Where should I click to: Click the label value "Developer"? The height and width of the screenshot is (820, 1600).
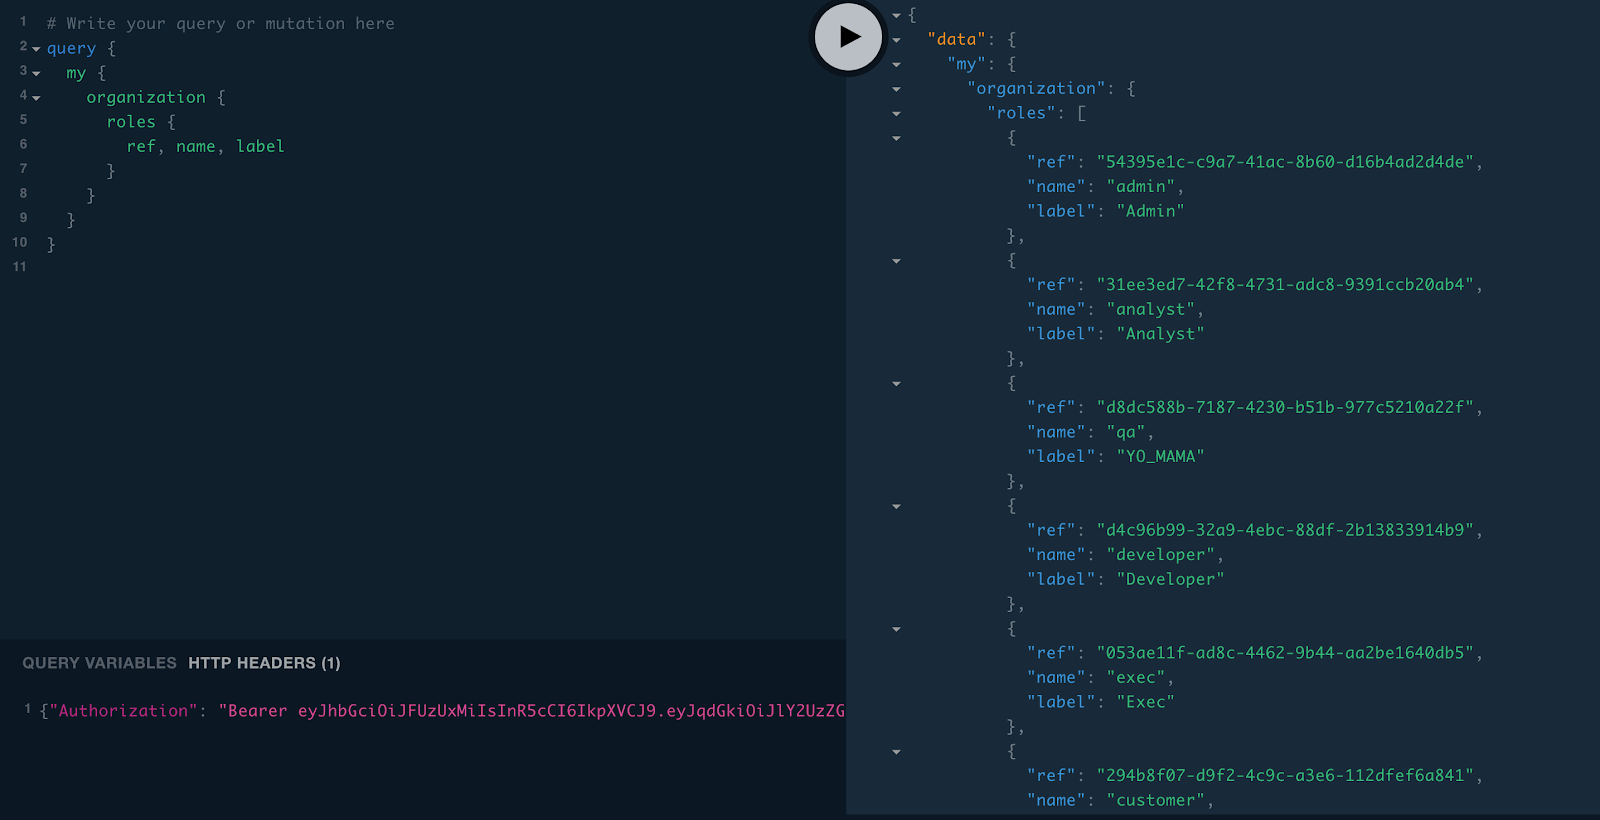(x=1171, y=579)
